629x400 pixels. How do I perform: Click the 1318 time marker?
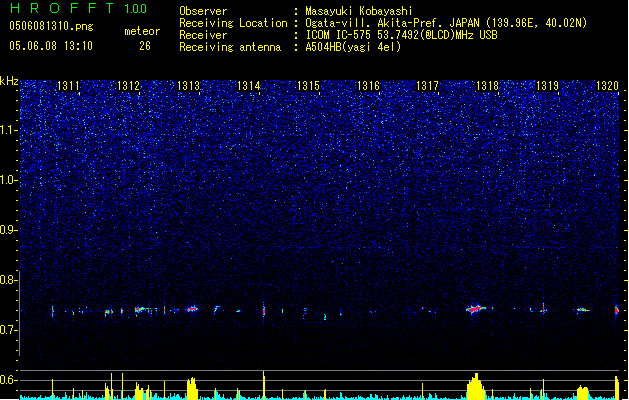pyautogui.click(x=487, y=86)
